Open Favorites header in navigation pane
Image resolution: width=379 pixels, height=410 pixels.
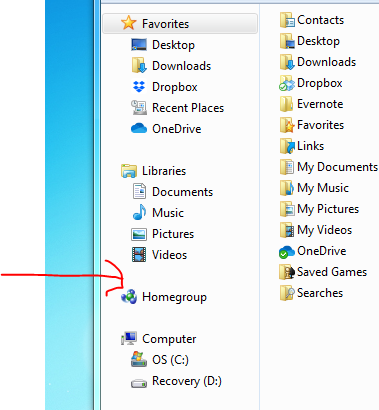tap(180, 23)
